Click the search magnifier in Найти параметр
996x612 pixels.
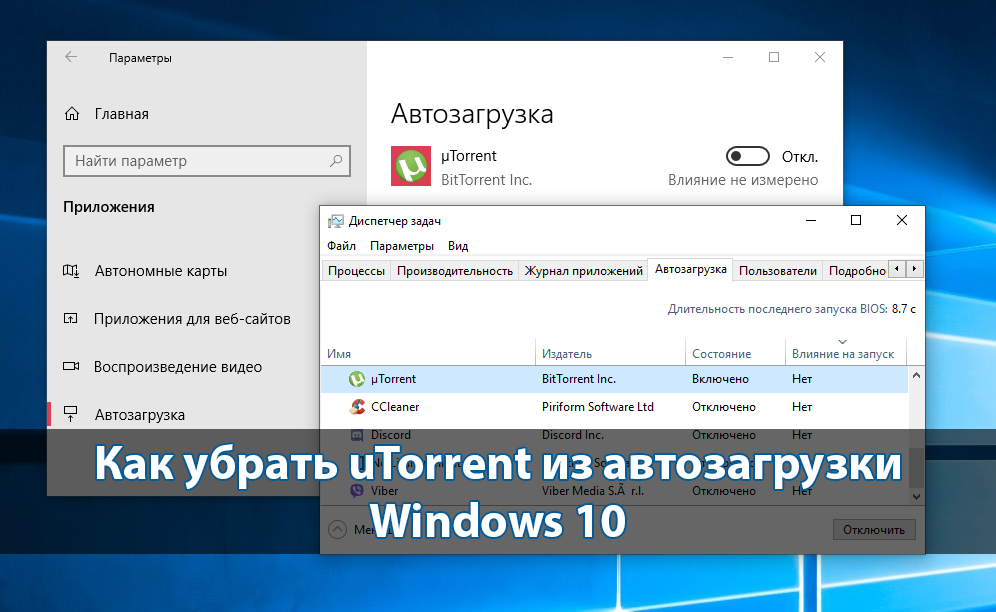tap(336, 161)
